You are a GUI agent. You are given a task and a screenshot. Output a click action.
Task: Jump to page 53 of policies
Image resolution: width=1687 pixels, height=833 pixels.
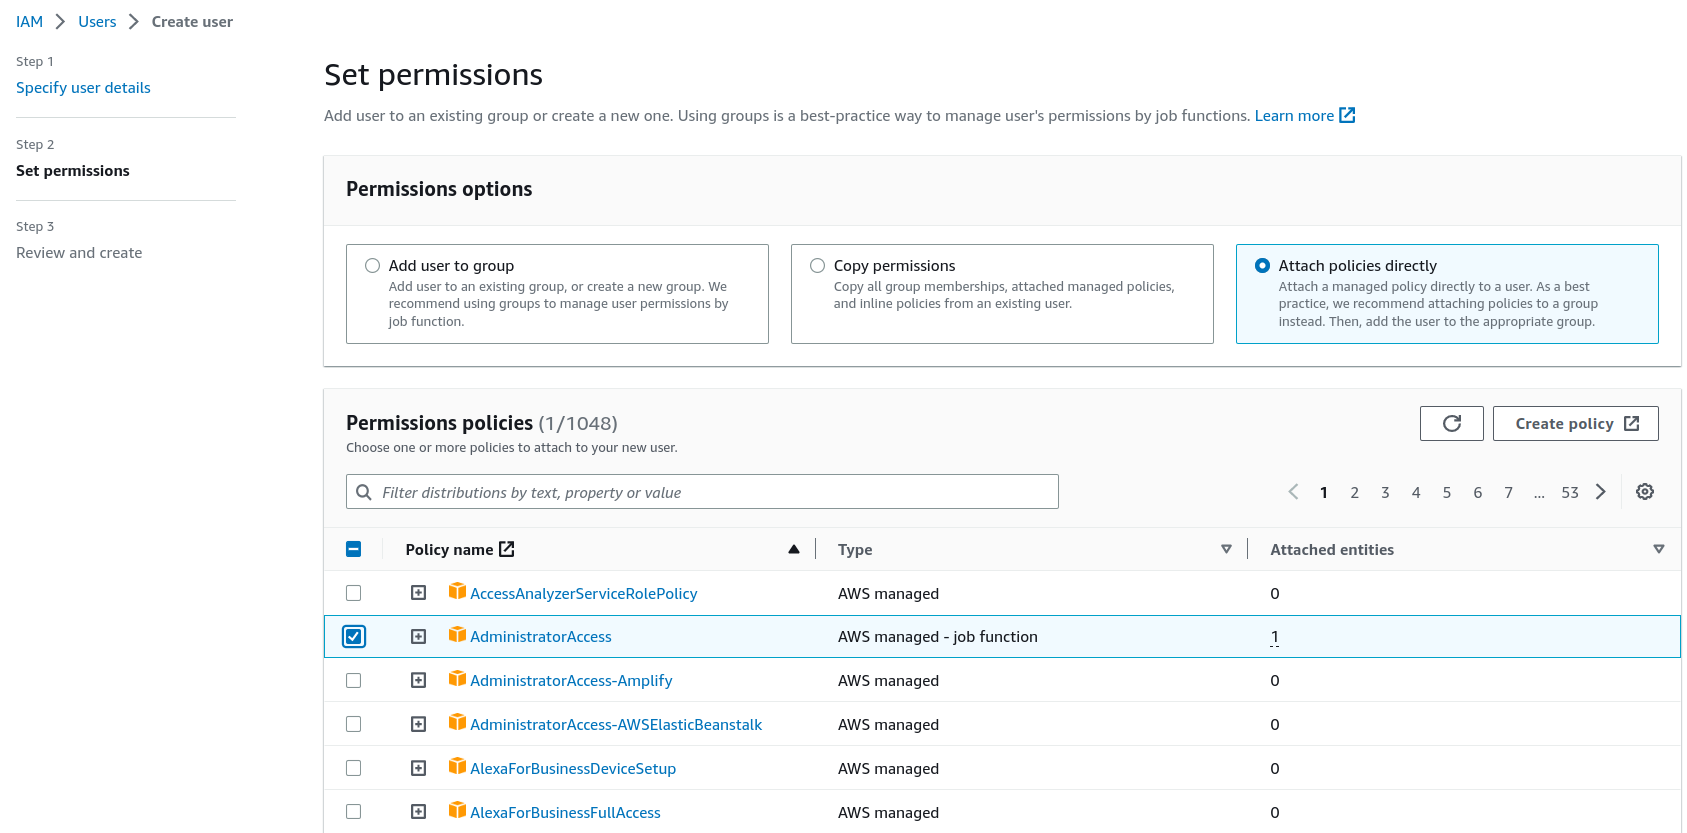point(1570,492)
